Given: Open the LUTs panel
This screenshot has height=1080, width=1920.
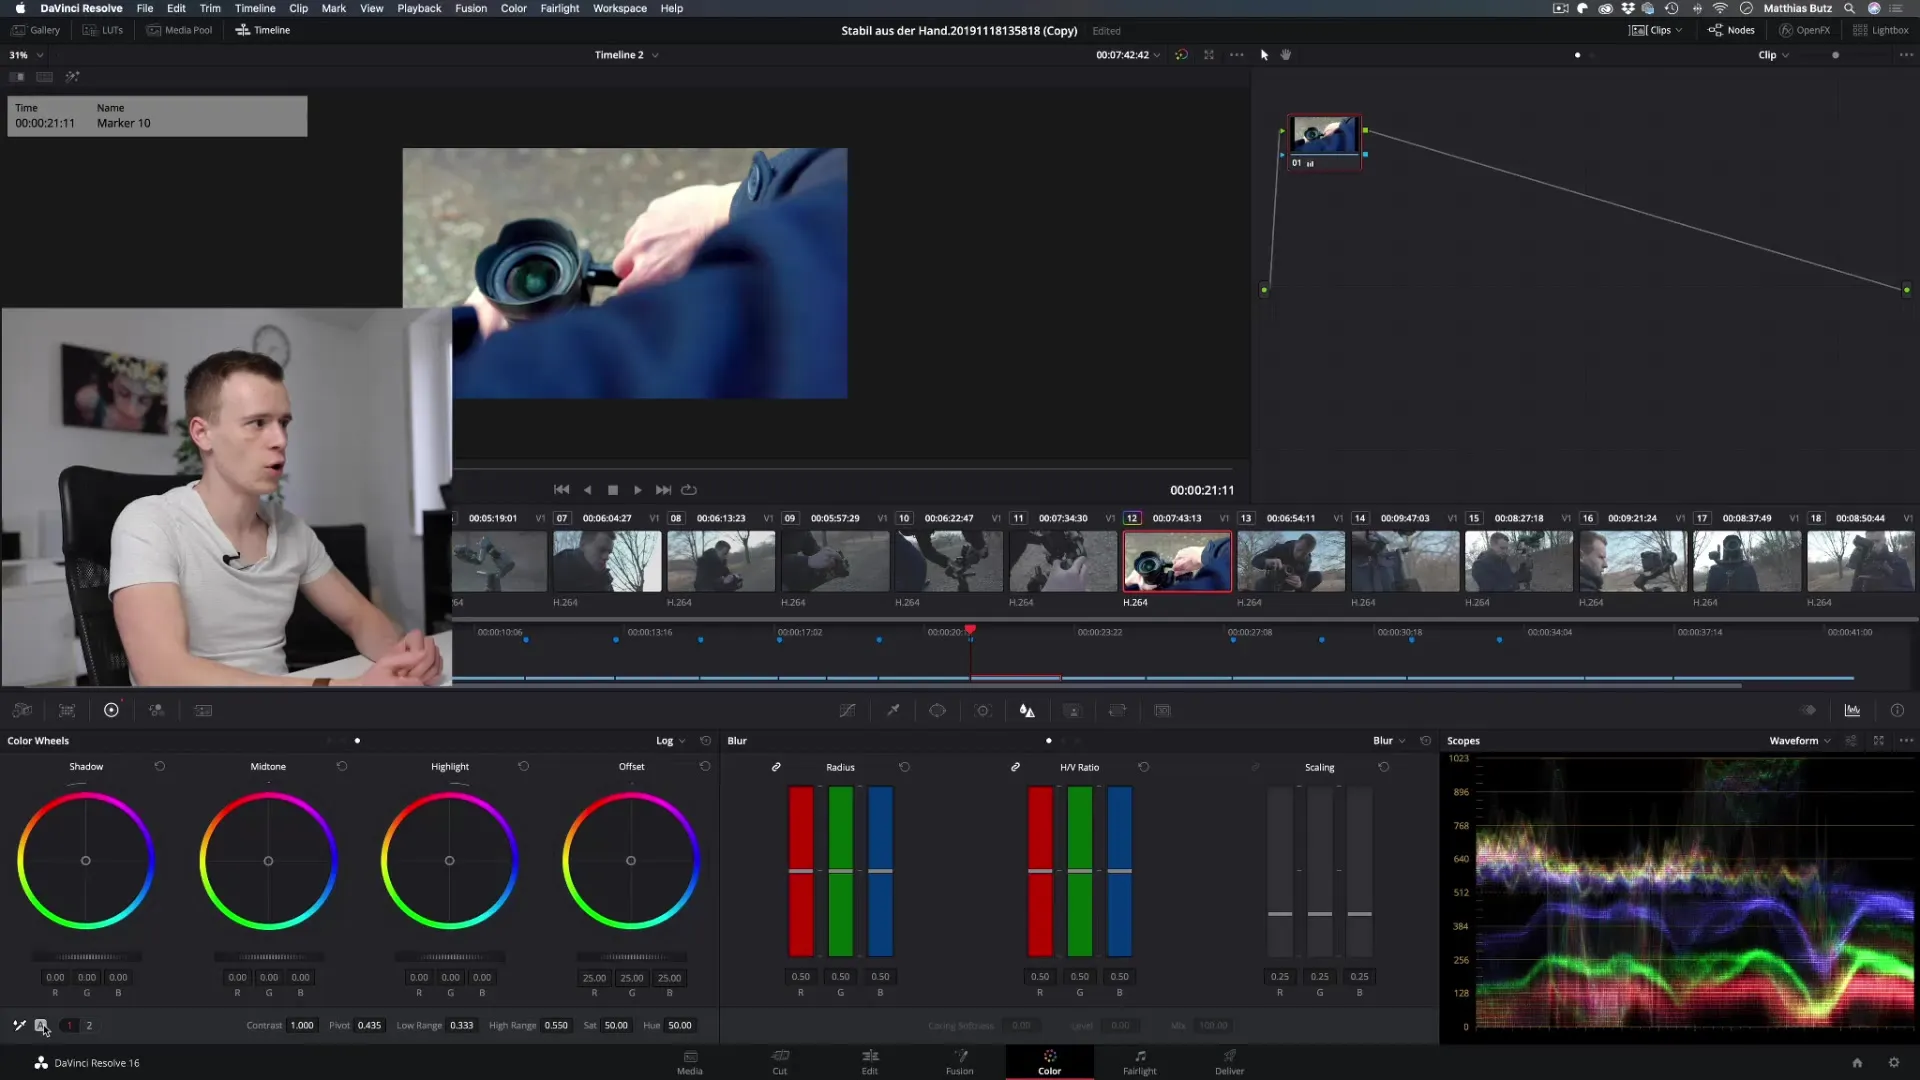Looking at the screenshot, I should [x=103, y=30].
